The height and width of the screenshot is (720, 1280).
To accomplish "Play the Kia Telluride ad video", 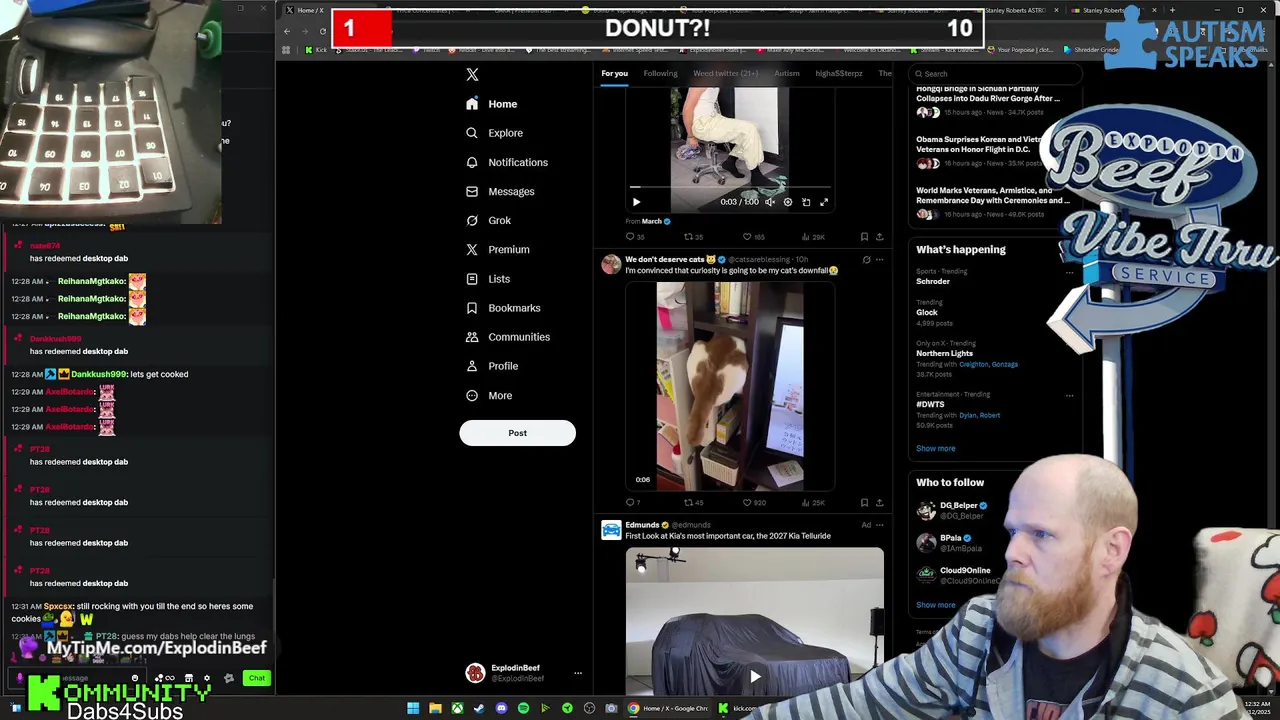I will click(755, 676).
